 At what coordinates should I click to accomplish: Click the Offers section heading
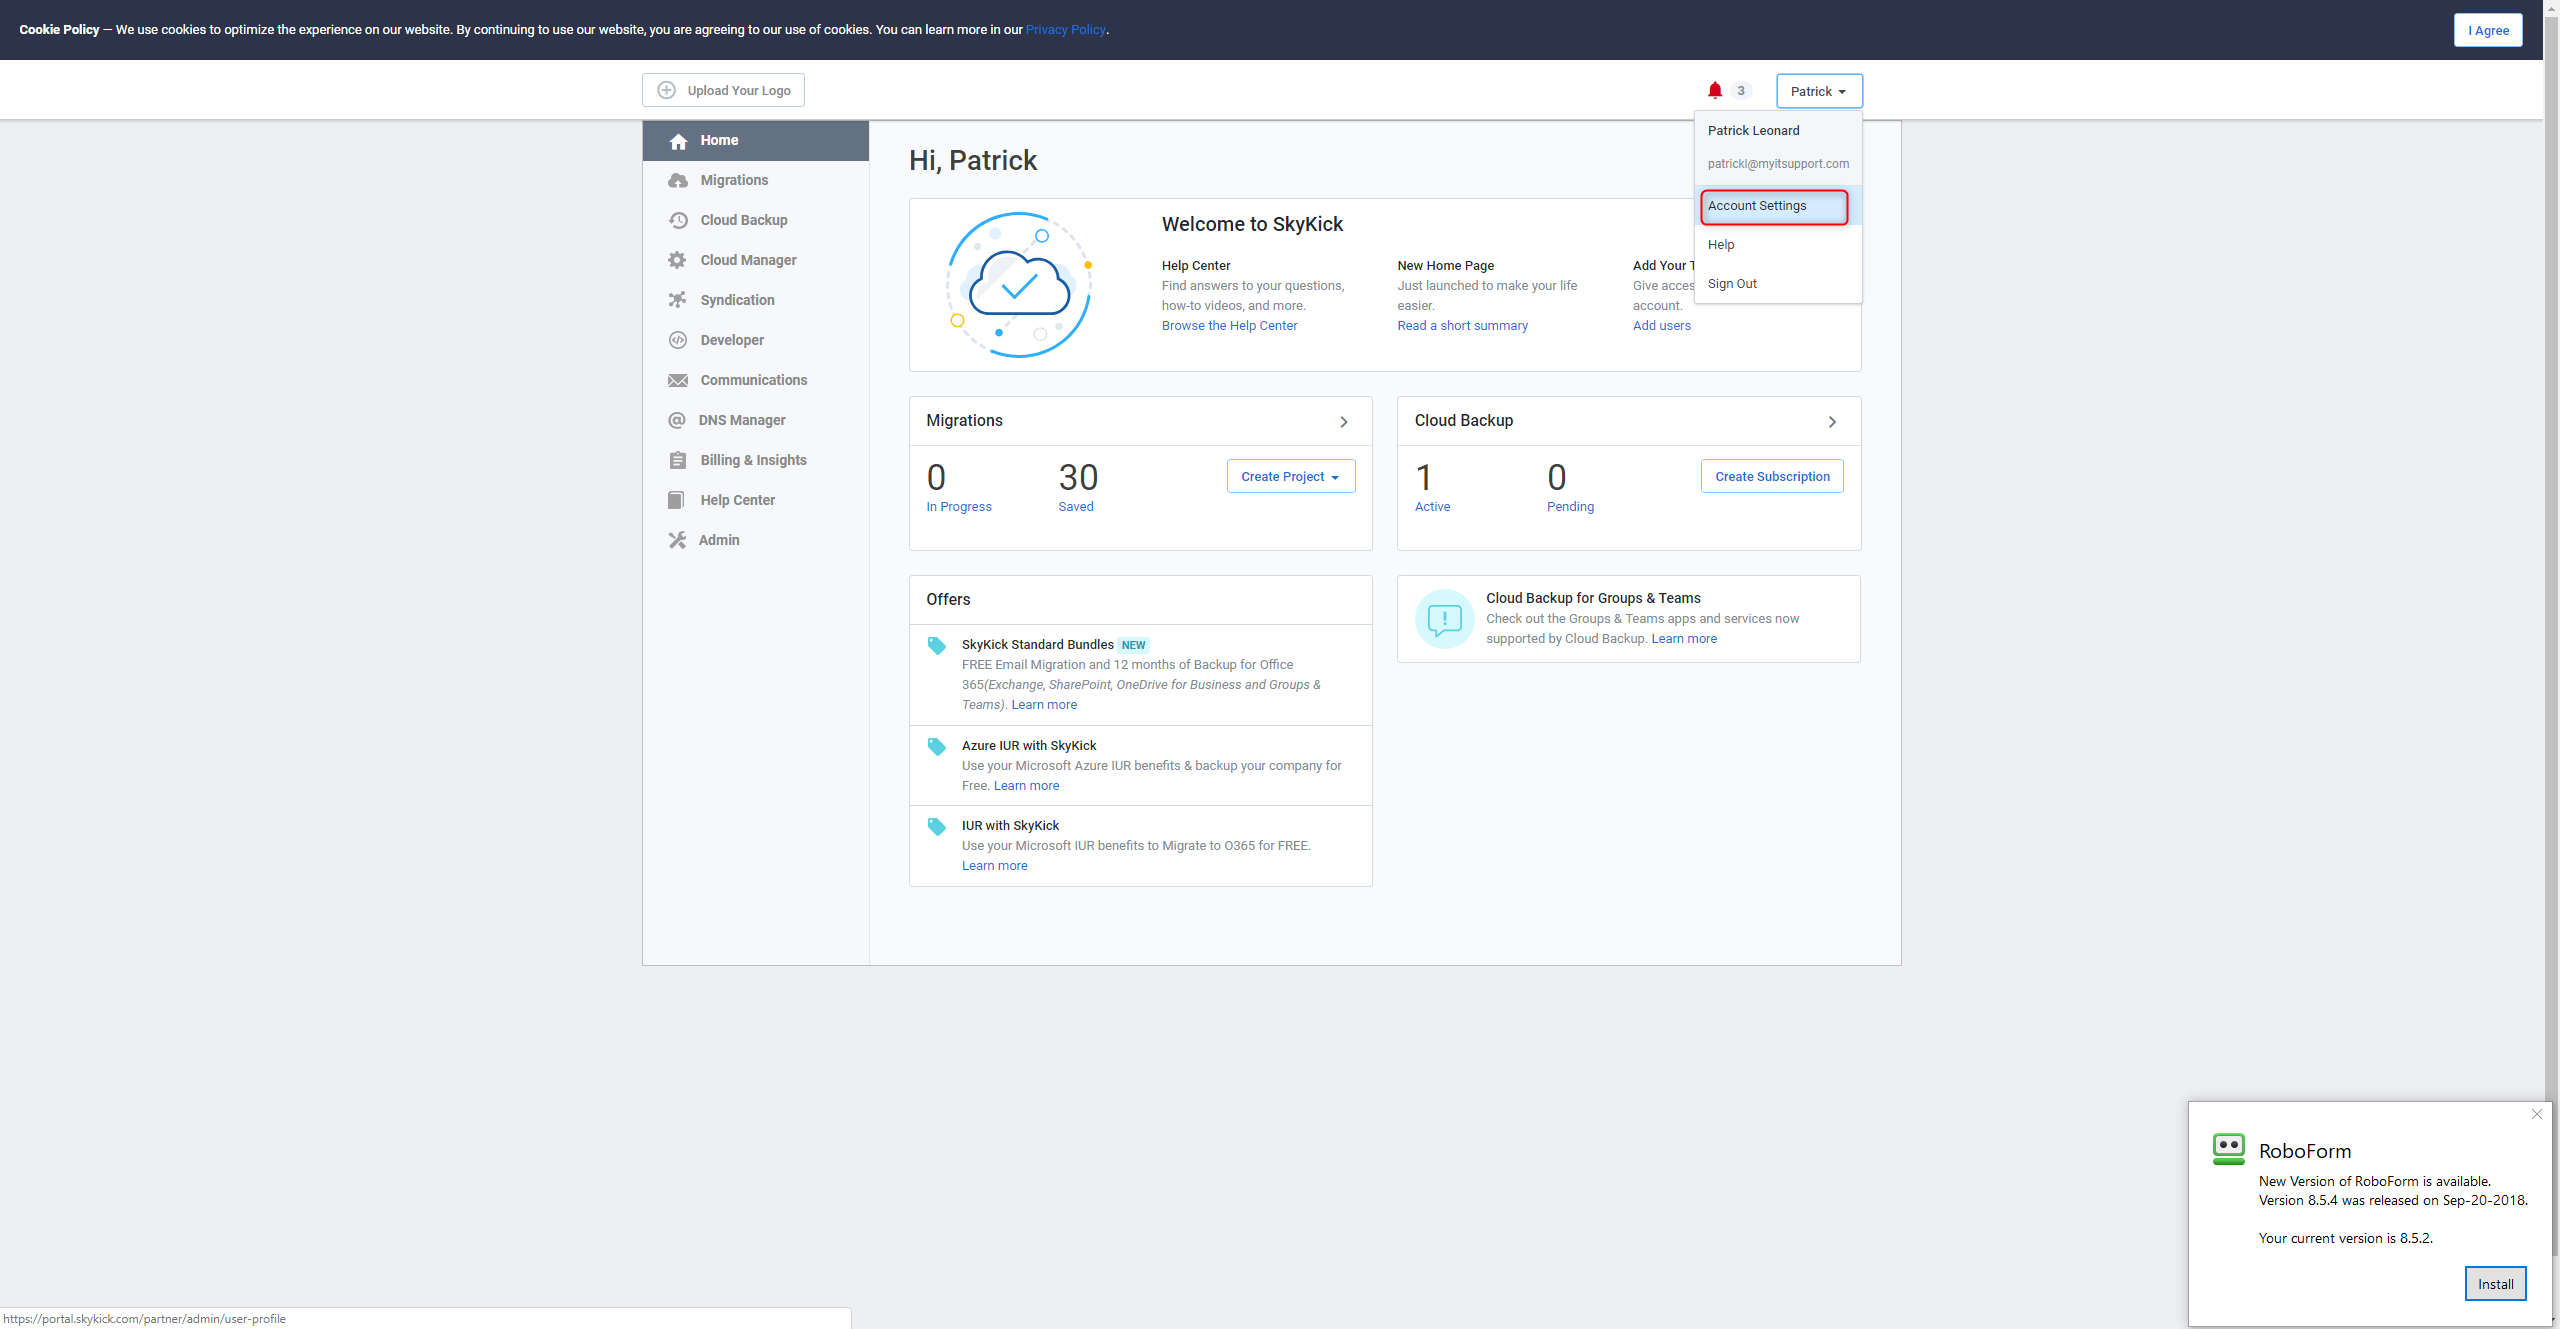[948, 600]
